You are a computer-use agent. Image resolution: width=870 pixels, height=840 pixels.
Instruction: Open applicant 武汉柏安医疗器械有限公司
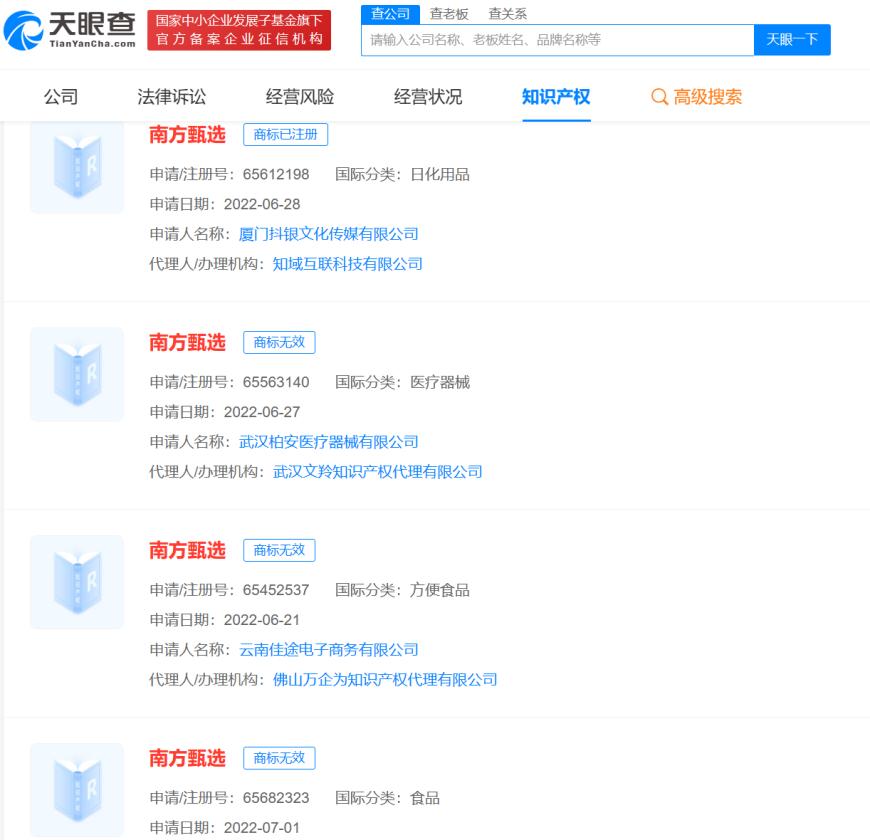(x=328, y=442)
